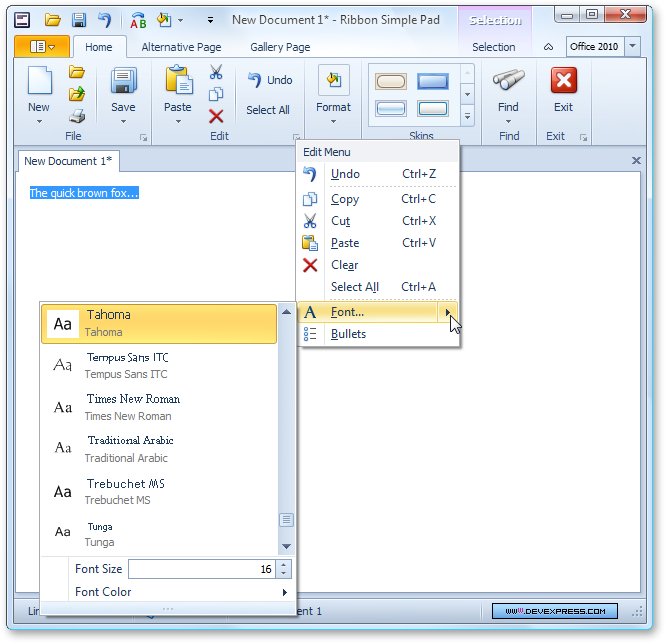
Task: Select the Times New Roman font entry
Action: click(159, 407)
